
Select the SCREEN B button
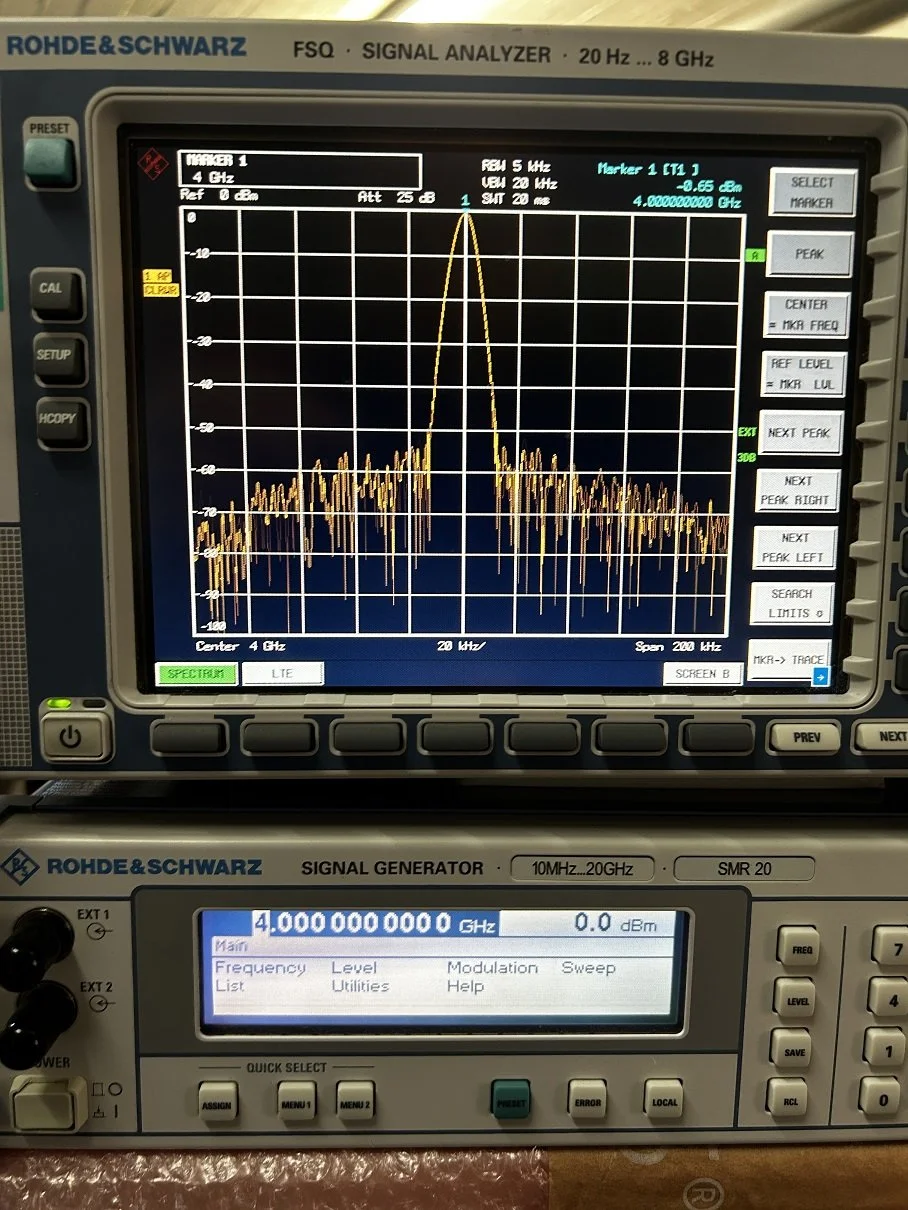click(x=702, y=674)
